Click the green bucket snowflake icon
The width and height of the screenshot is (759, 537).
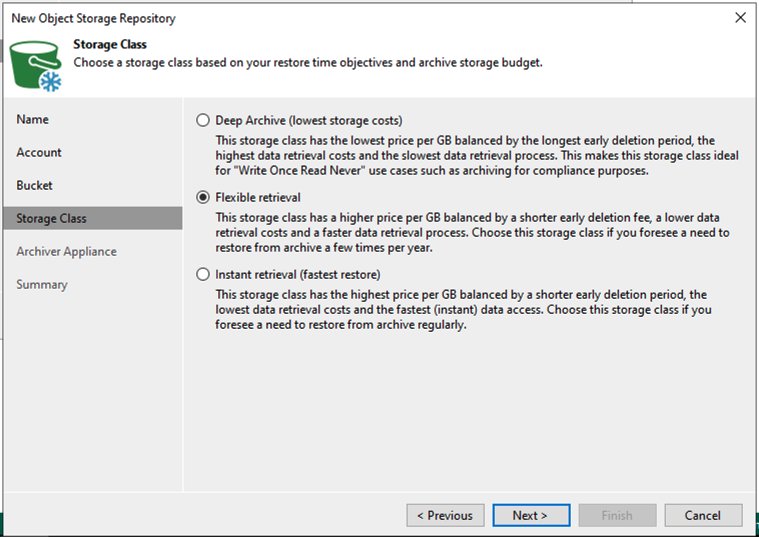click(36, 66)
